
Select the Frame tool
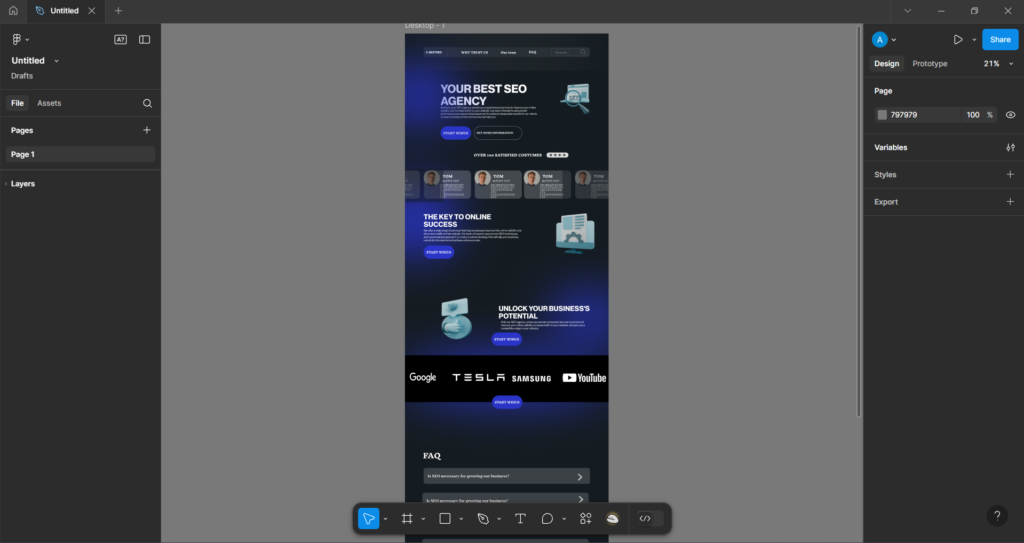click(x=407, y=518)
